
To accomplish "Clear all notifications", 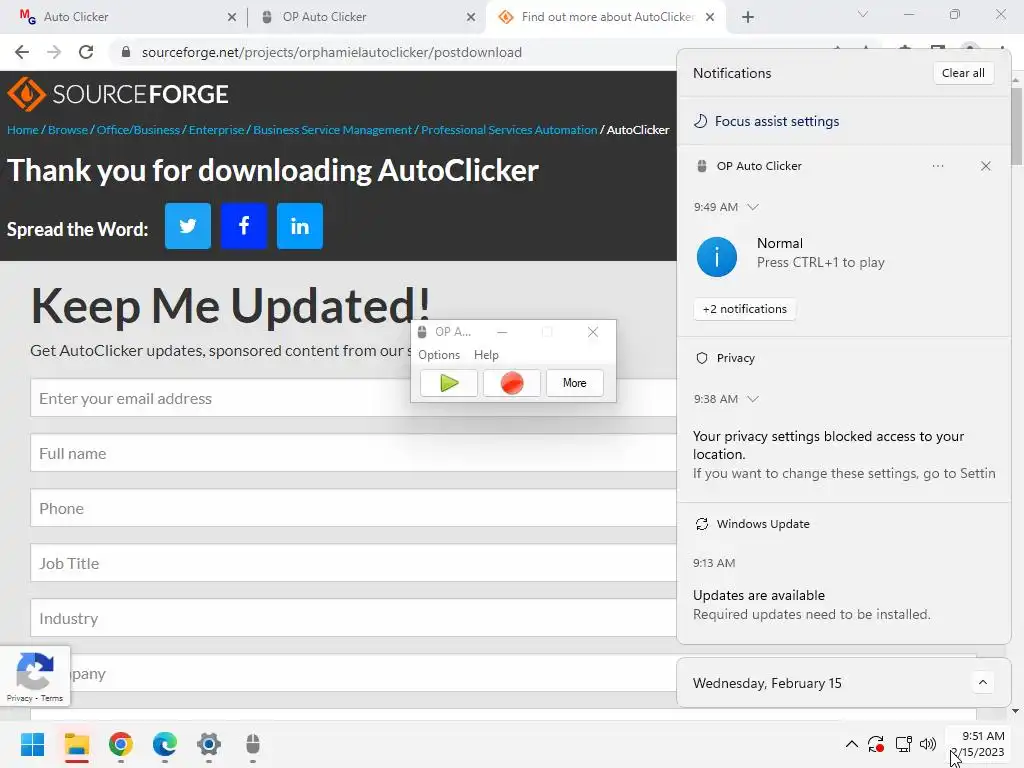I will [963, 73].
